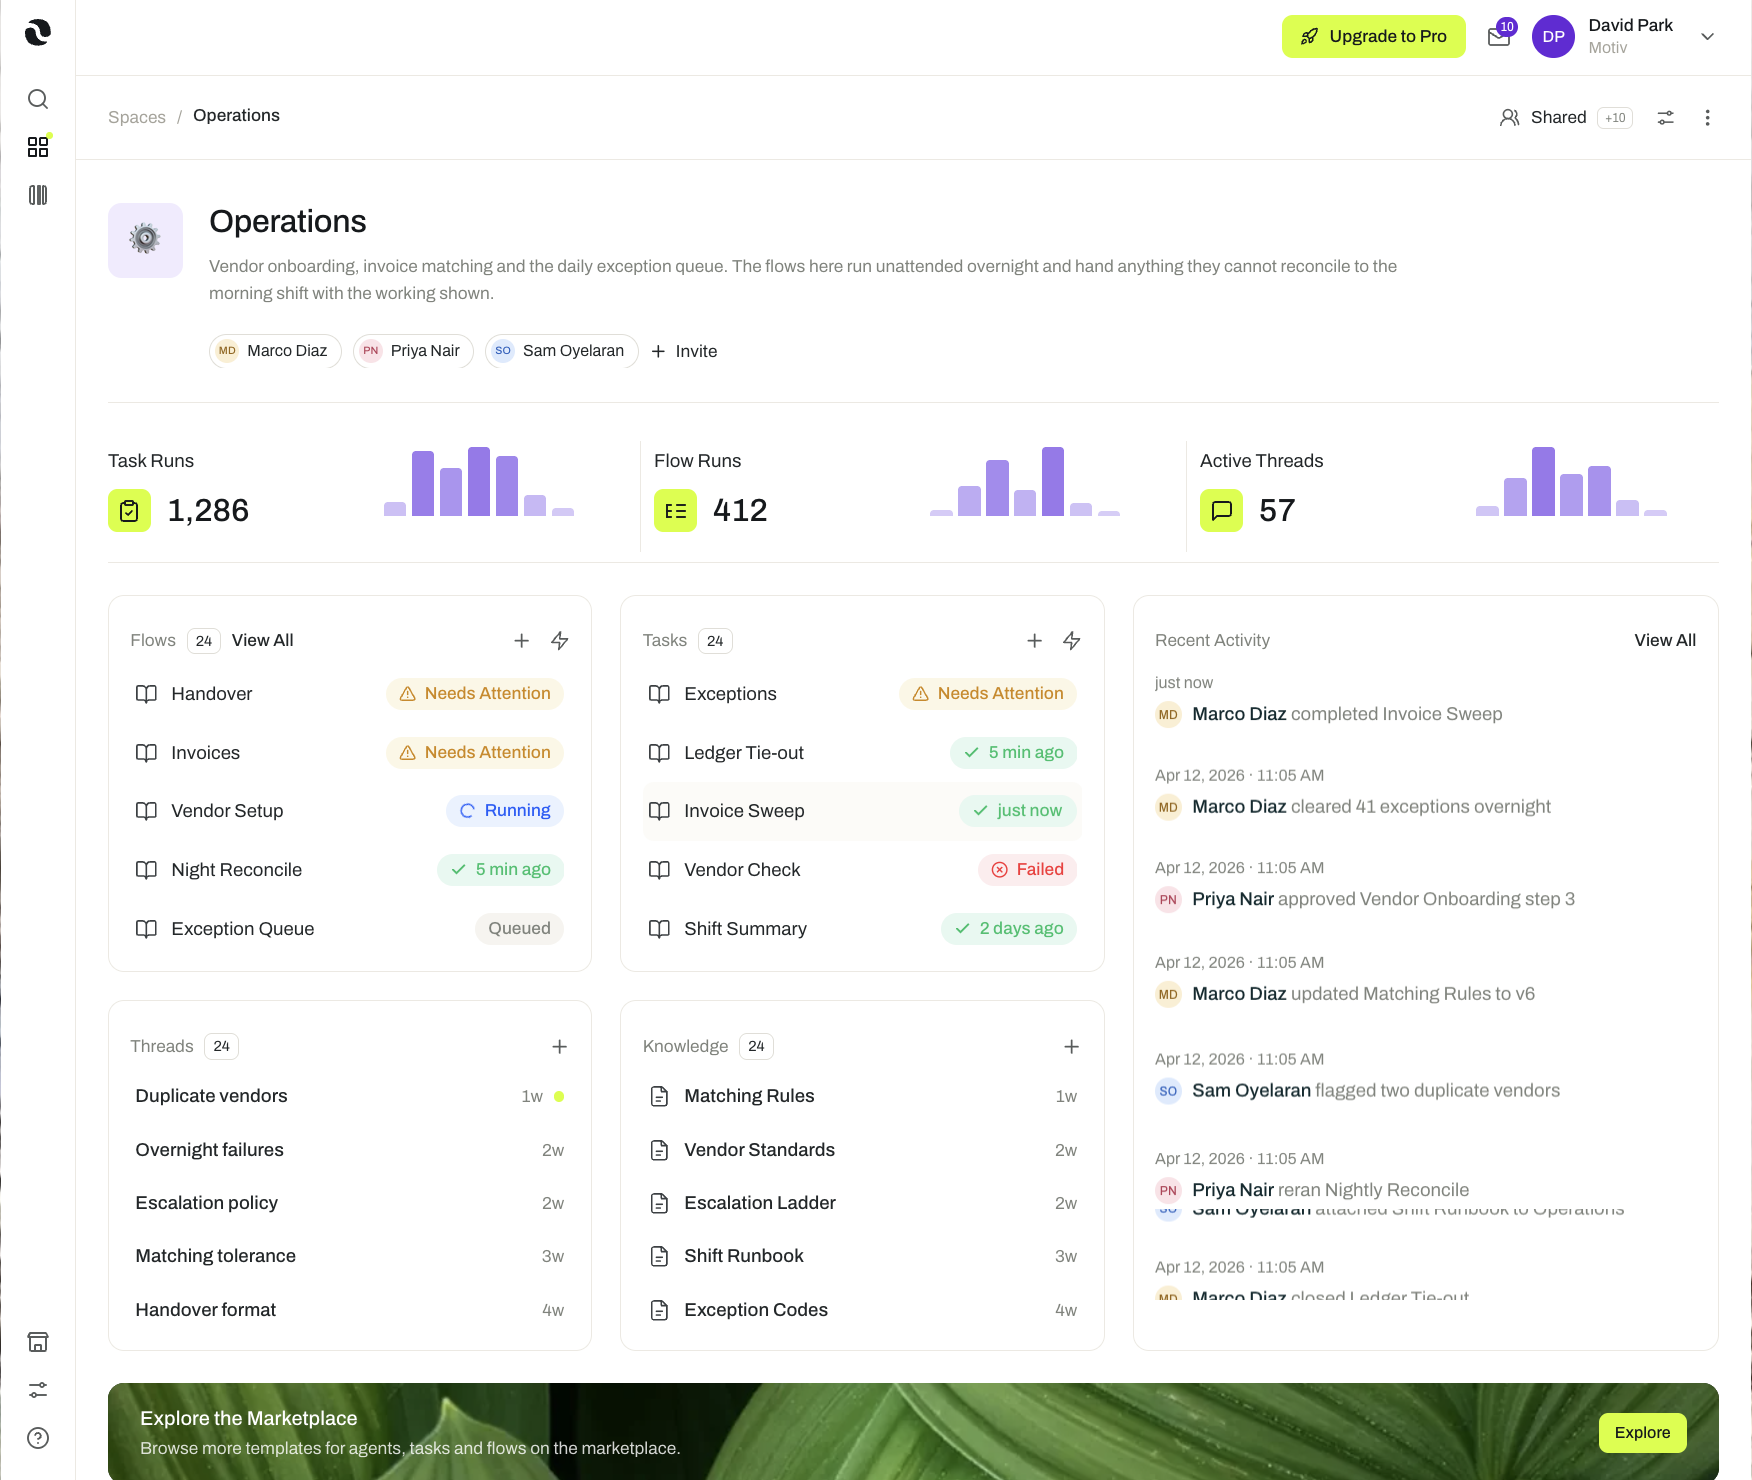Open the Handover flow
1752x1480 pixels.
coord(350,694)
